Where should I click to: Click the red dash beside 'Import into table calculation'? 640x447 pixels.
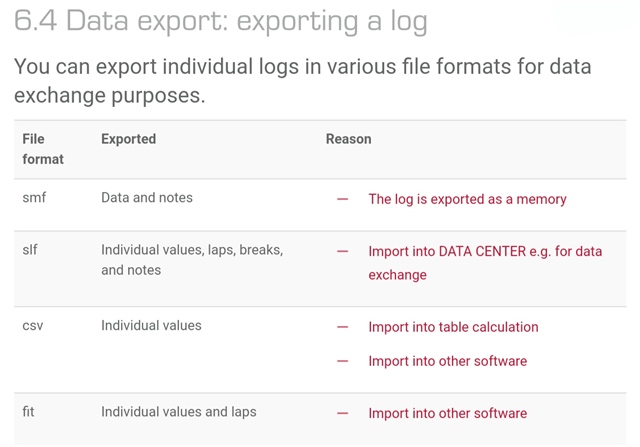coord(342,327)
